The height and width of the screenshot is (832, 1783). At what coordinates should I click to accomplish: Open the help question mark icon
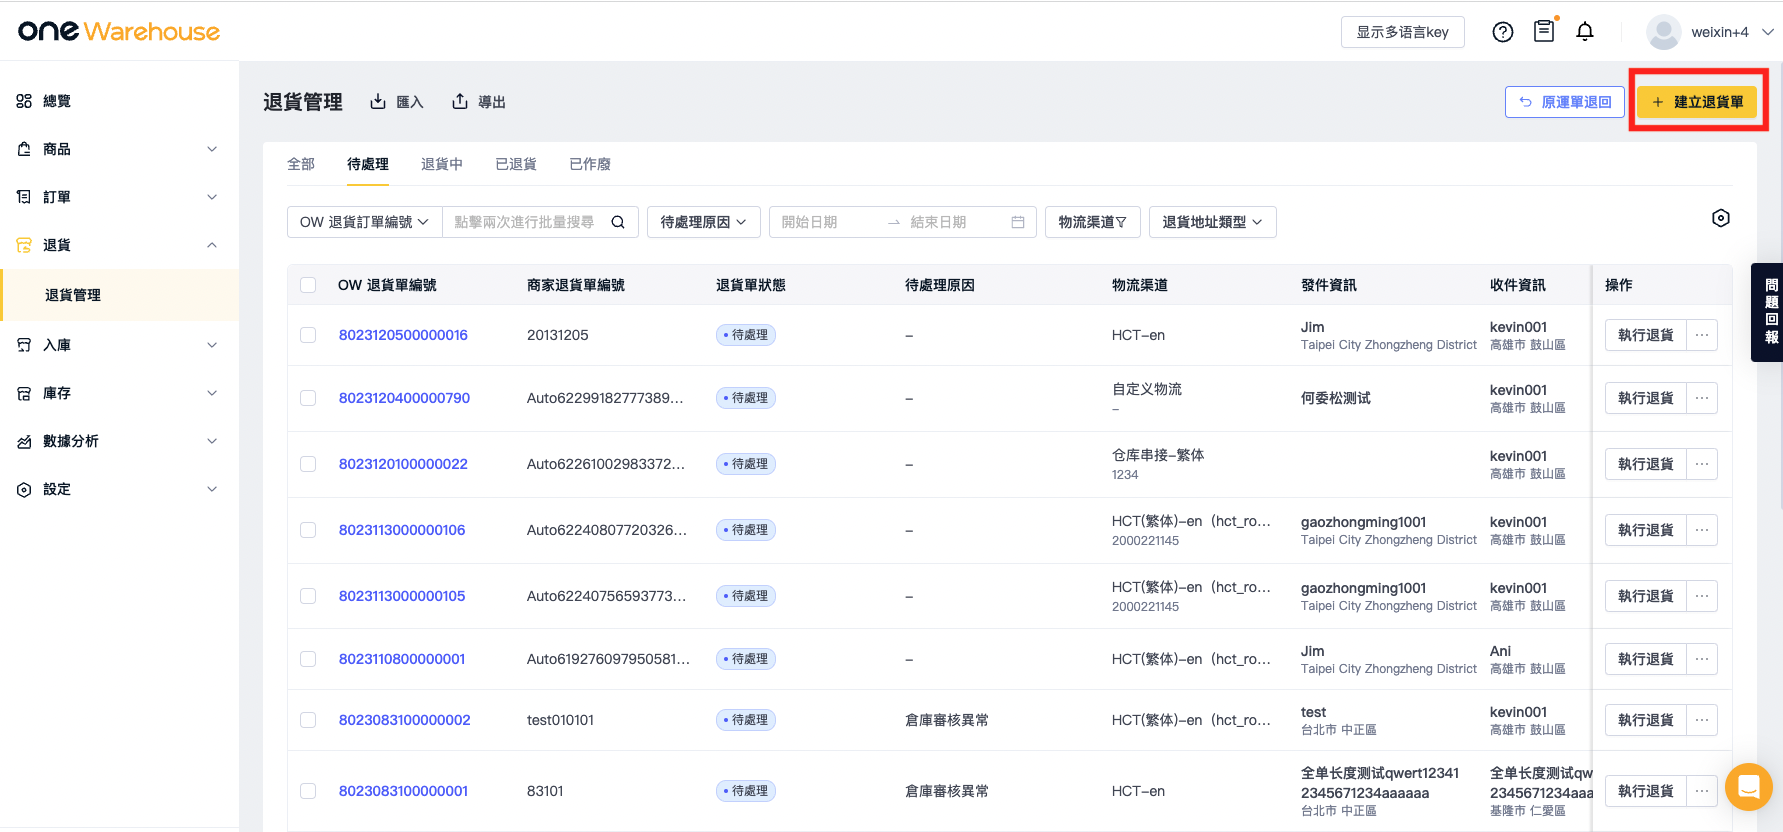[x=1502, y=32]
